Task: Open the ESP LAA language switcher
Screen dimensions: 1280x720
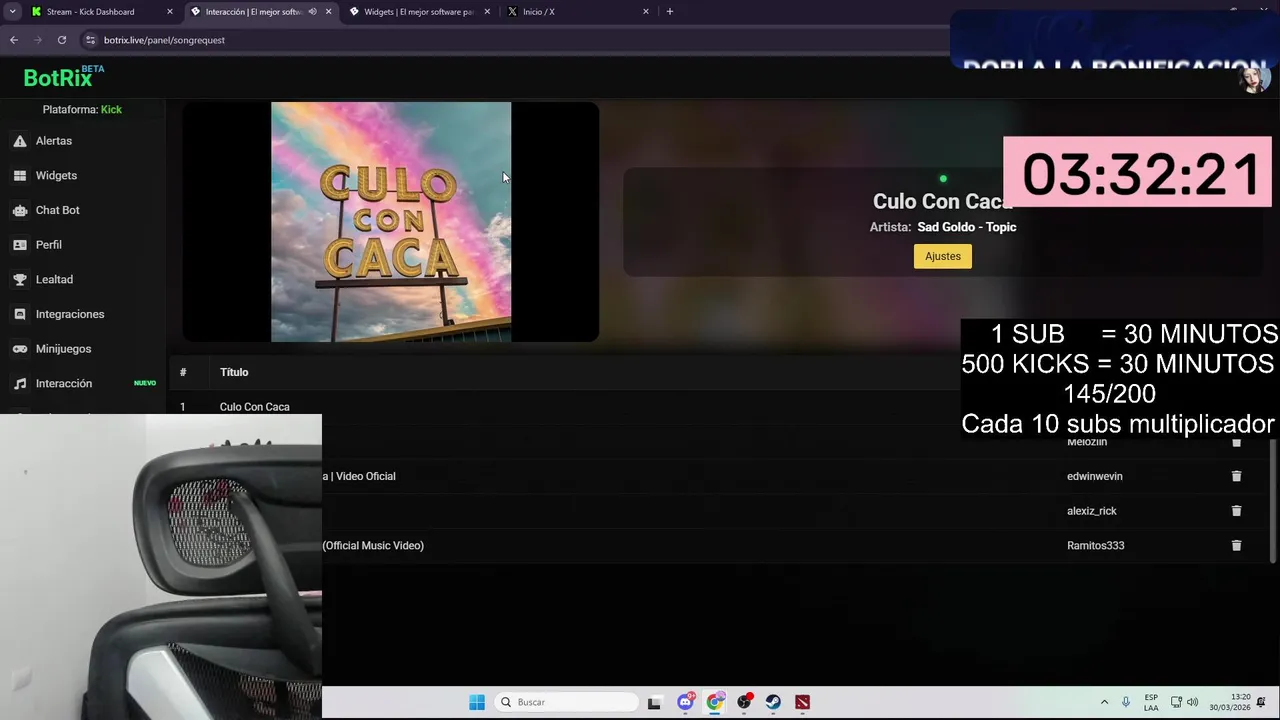Action: (x=1151, y=702)
